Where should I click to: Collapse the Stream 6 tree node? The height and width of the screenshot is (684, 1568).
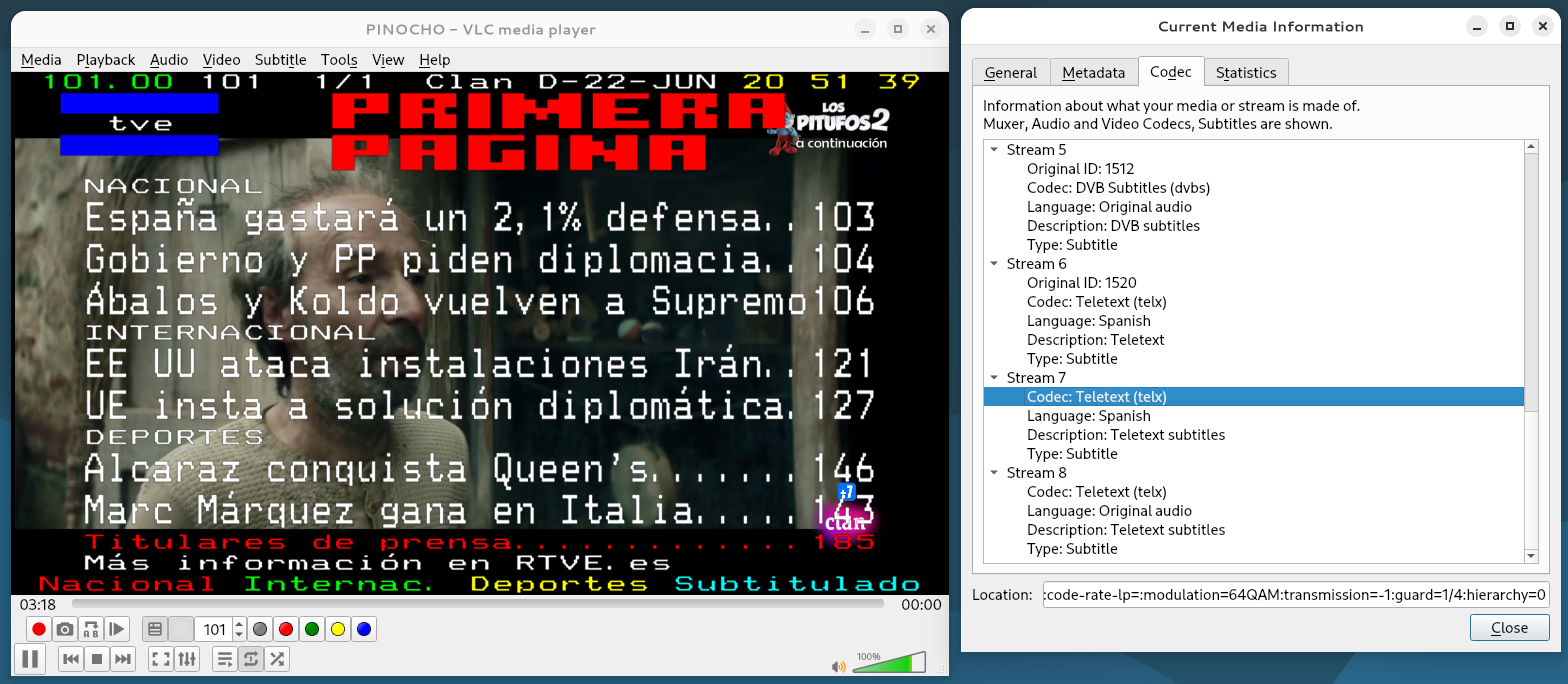point(994,264)
